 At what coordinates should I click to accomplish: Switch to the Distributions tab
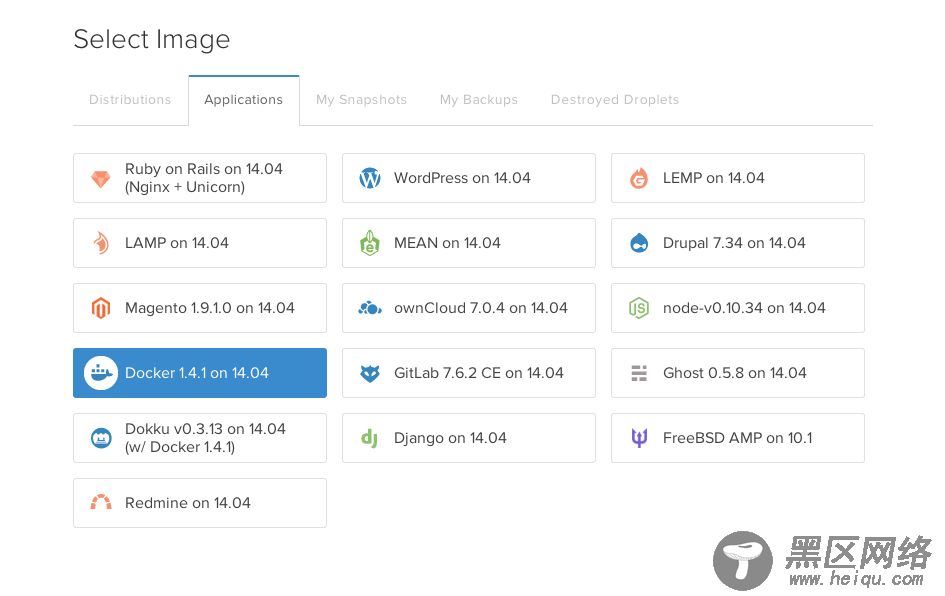[x=130, y=100]
